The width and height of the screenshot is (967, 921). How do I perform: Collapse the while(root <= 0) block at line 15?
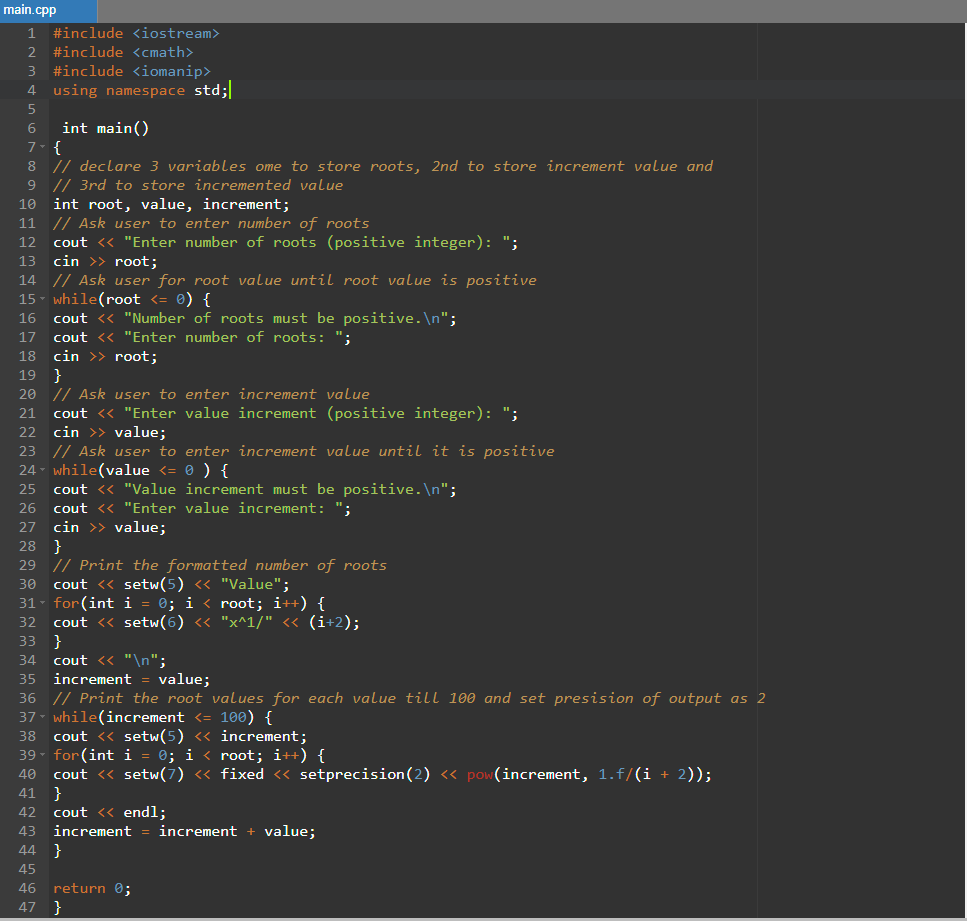tap(43, 299)
